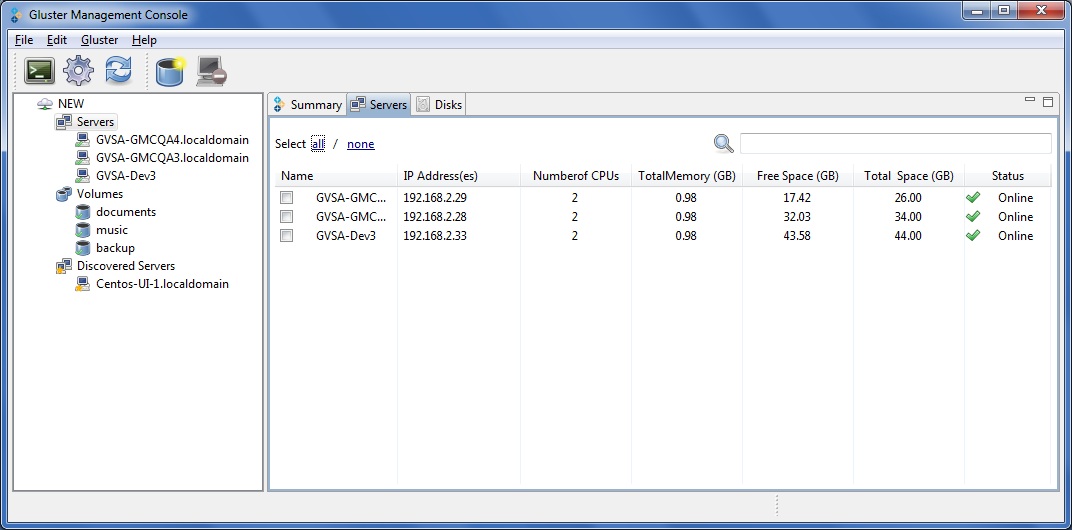Click the create volume cylinder icon
The height and width of the screenshot is (530, 1072).
click(170, 71)
